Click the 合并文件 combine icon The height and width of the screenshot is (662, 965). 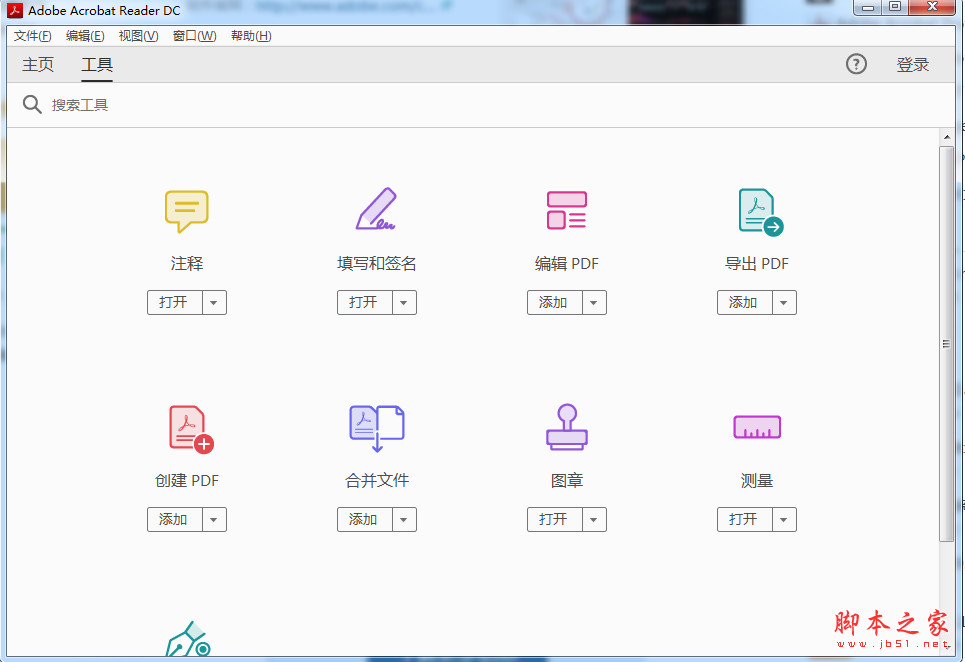coord(377,428)
